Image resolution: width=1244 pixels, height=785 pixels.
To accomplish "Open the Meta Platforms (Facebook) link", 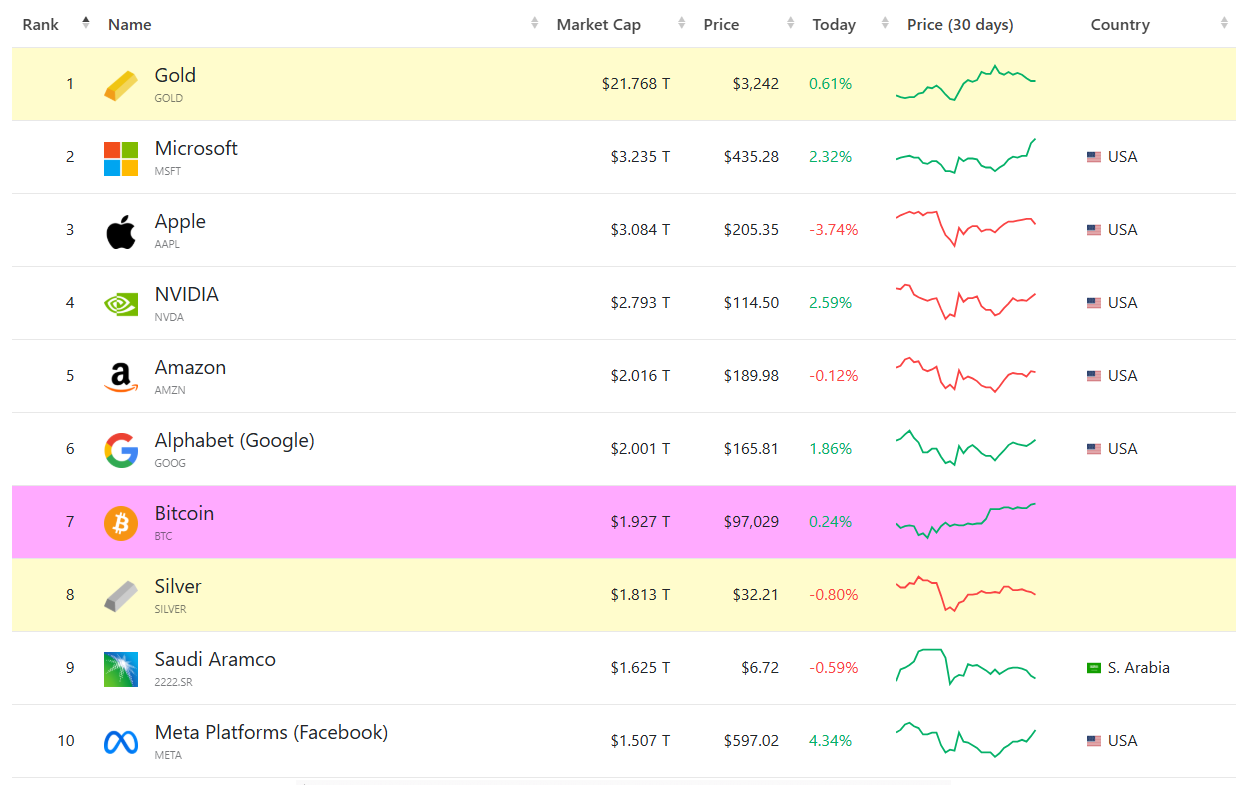I will coord(271,732).
